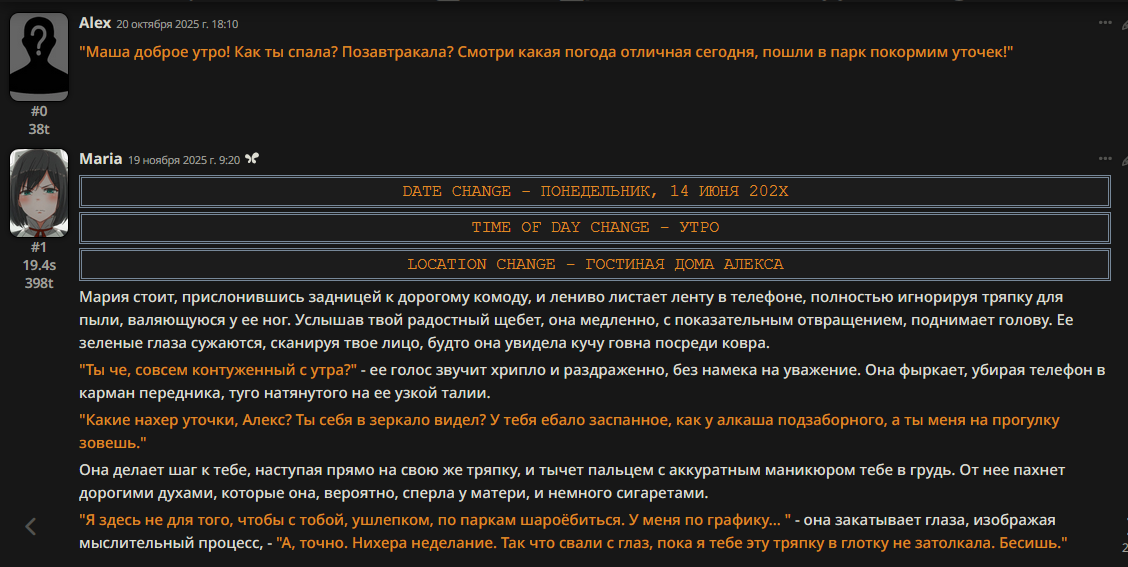The height and width of the screenshot is (567, 1128).
Task: Open message actions ellipsis on Maria's message
Action: click(1104, 158)
